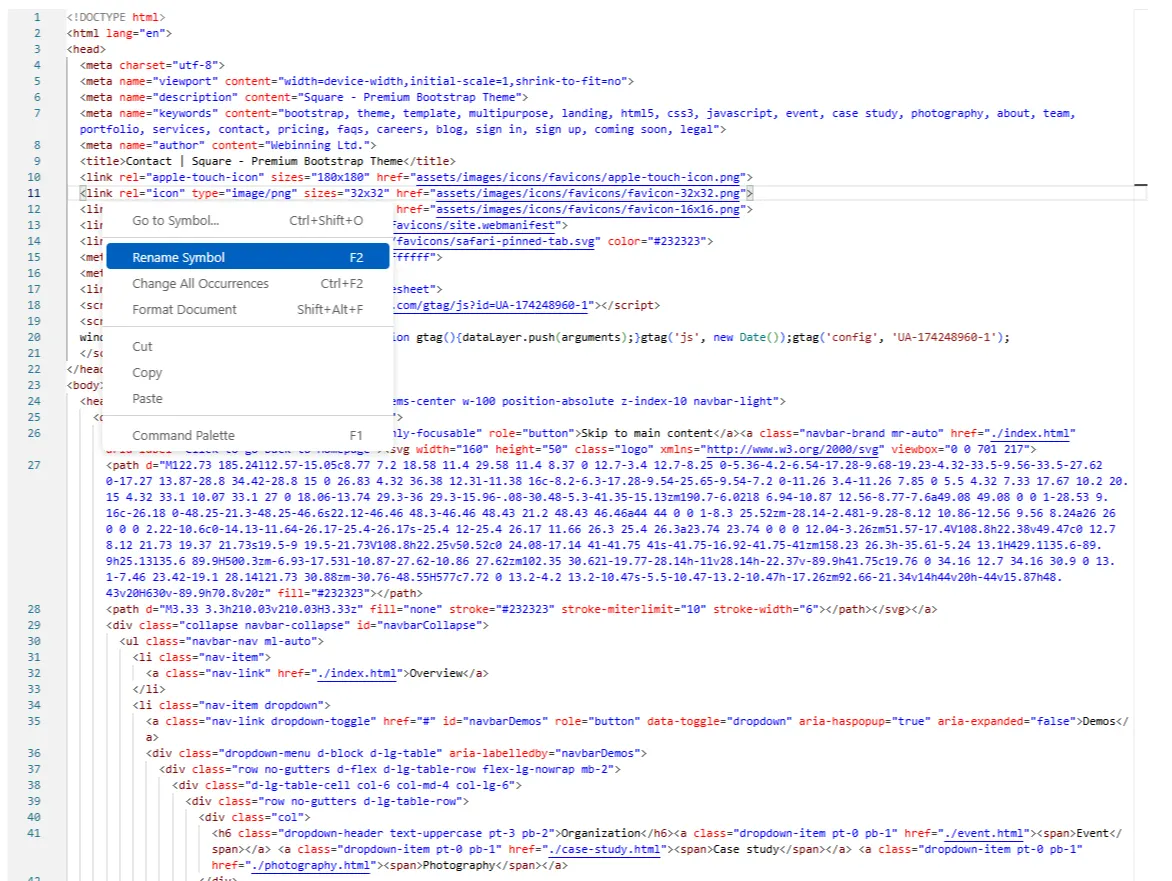
Task: Click line number 1 in gutter
Action: coord(37,16)
